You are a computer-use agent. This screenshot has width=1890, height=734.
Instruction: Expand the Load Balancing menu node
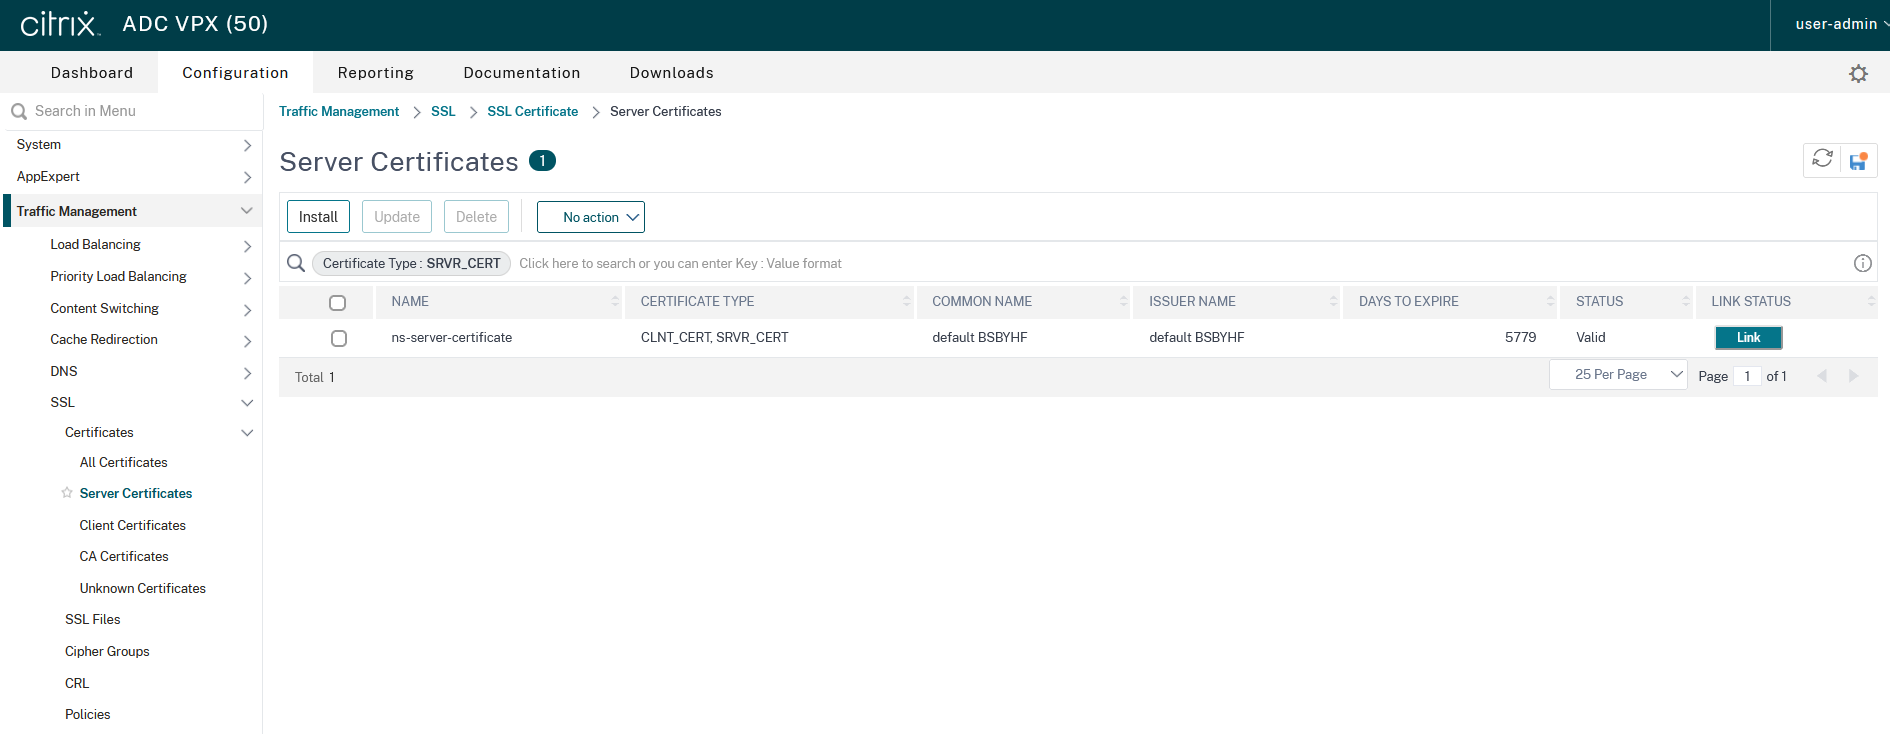pos(247,245)
